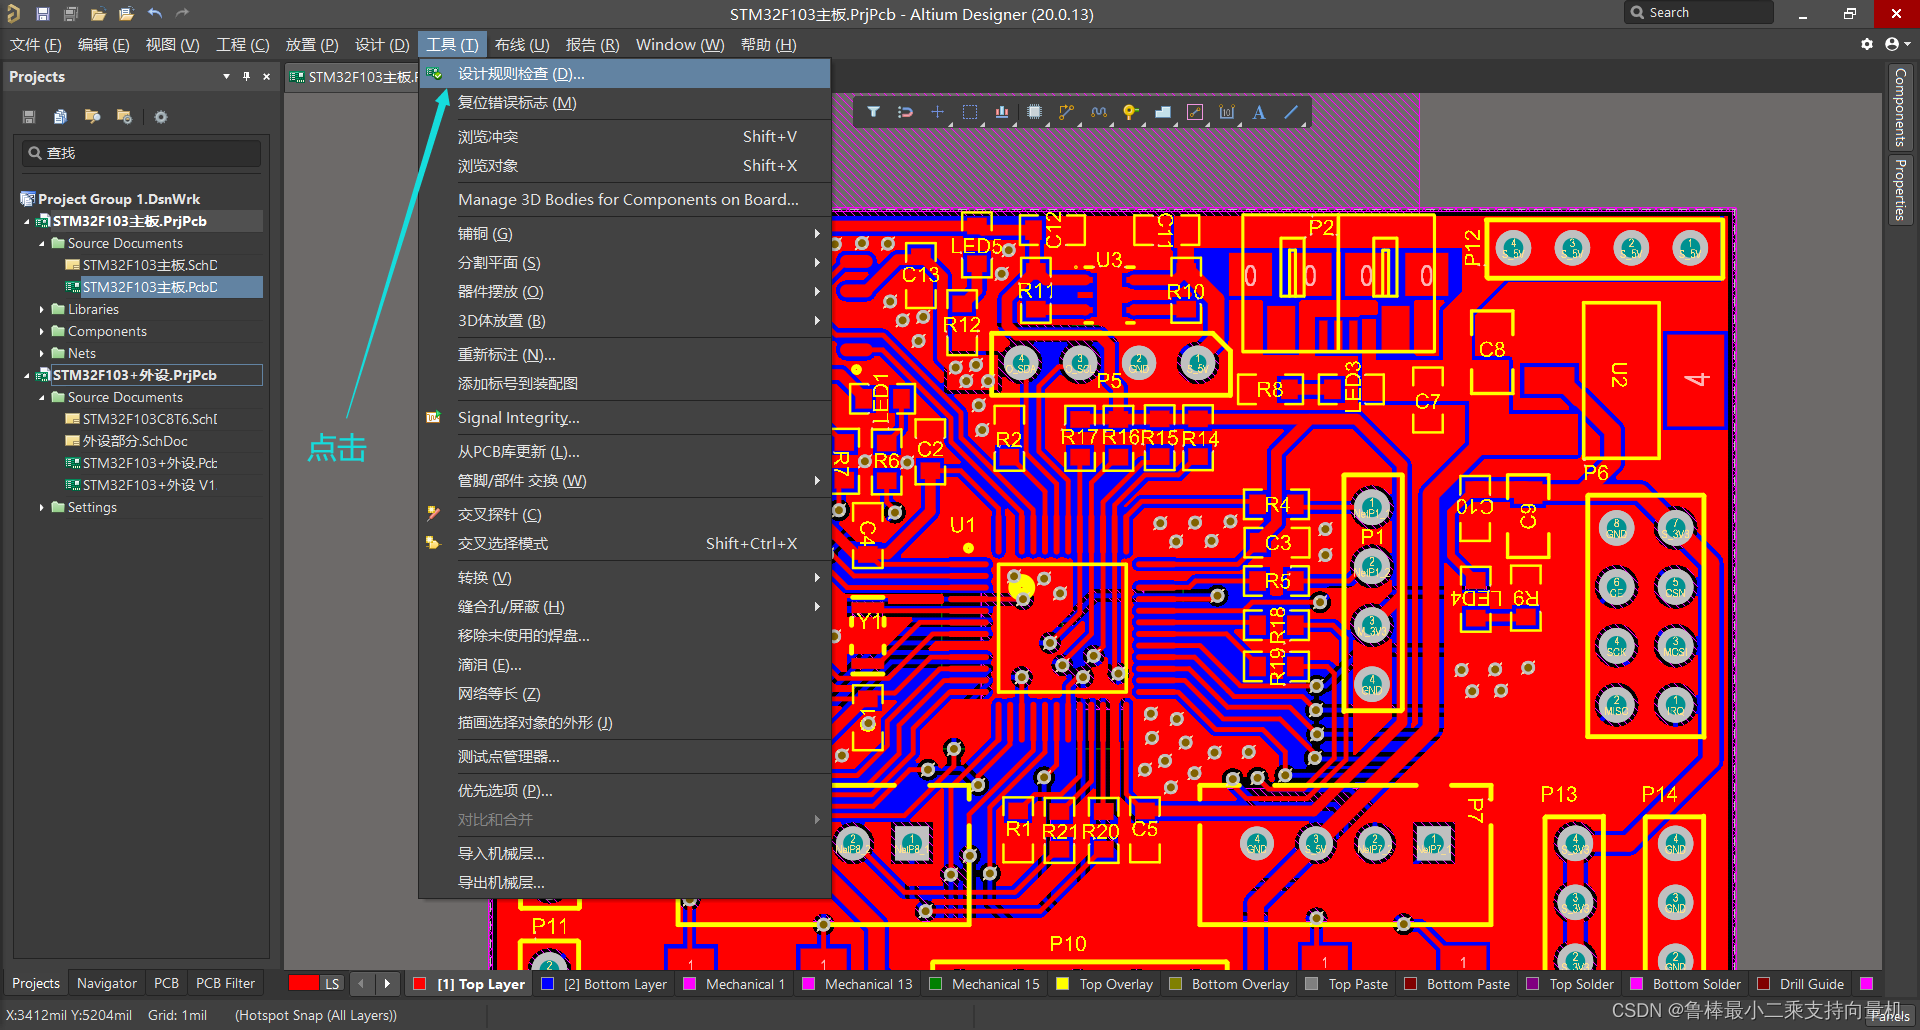Click the selection filter funnel icon

[x=873, y=112]
